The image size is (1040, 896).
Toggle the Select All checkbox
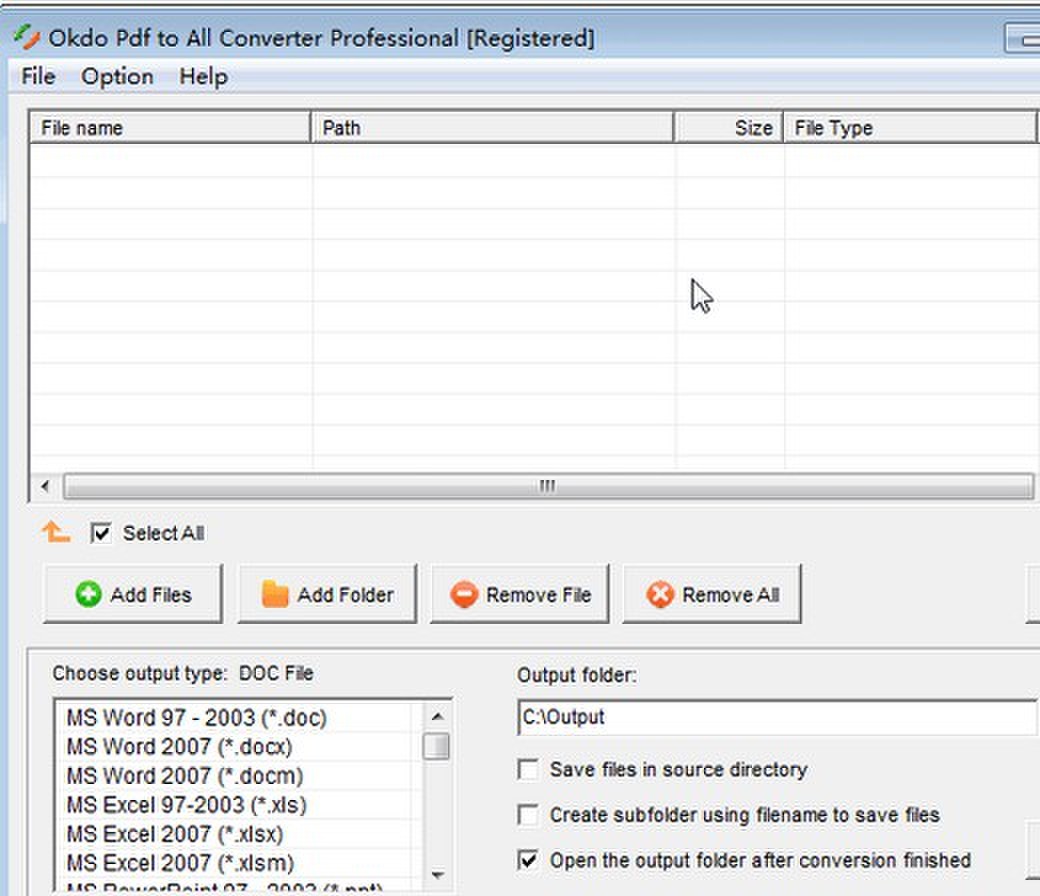101,533
